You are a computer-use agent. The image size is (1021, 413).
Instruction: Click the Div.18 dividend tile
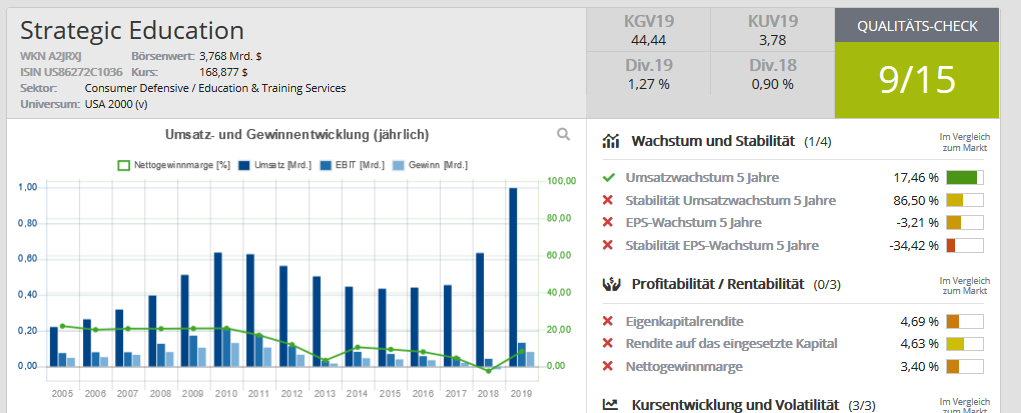pyautogui.click(x=772, y=74)
